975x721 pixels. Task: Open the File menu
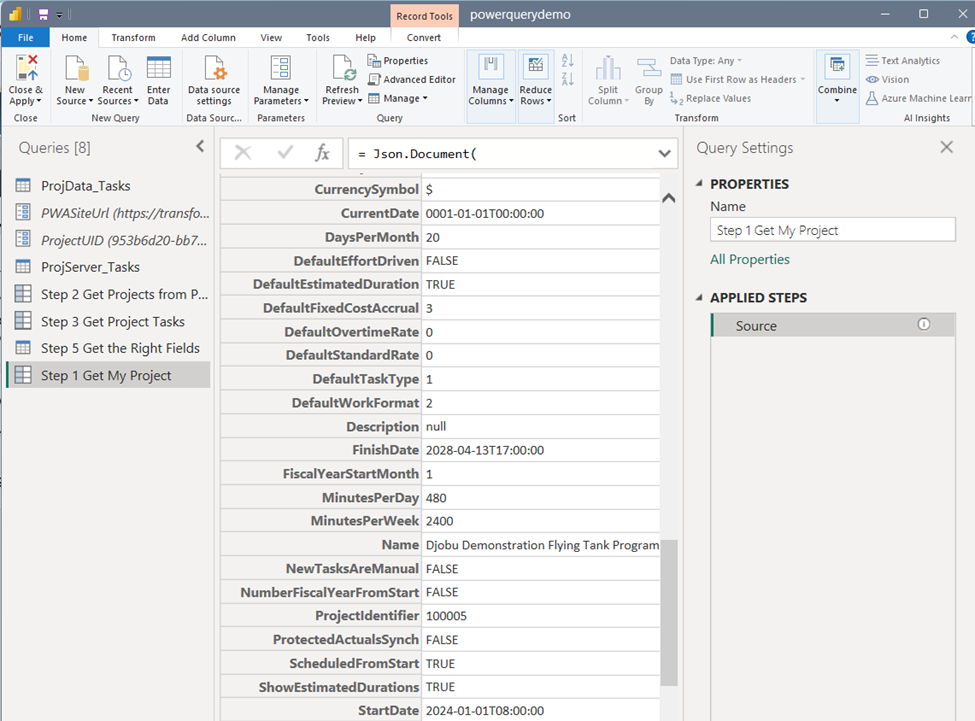(25, 37)
